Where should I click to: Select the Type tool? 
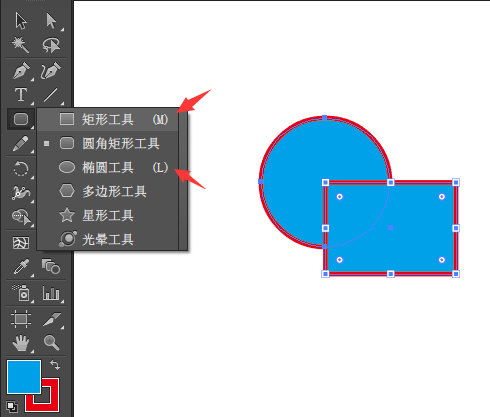(21, 95)
